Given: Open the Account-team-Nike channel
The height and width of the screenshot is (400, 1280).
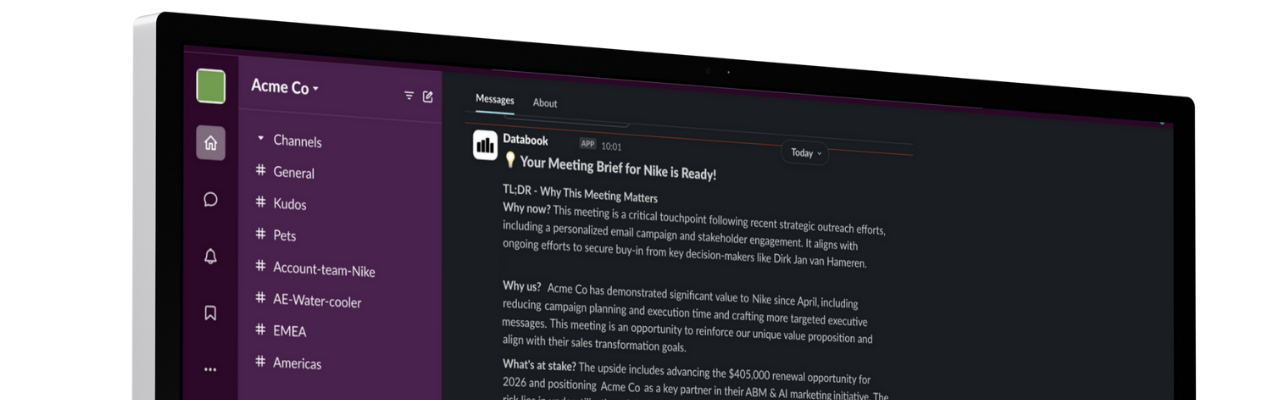Looking at the screenshot, I should click(323, 270).
